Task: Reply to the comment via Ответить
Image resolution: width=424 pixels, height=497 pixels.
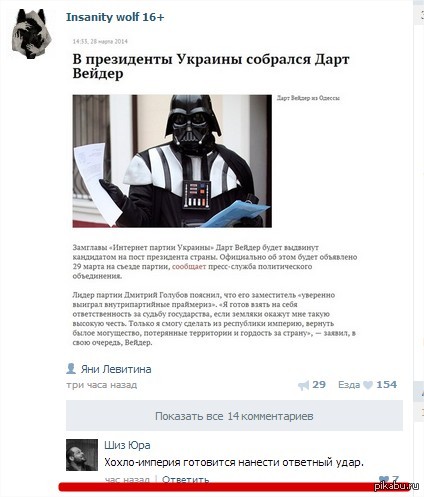Action: [x=185, y=479]
